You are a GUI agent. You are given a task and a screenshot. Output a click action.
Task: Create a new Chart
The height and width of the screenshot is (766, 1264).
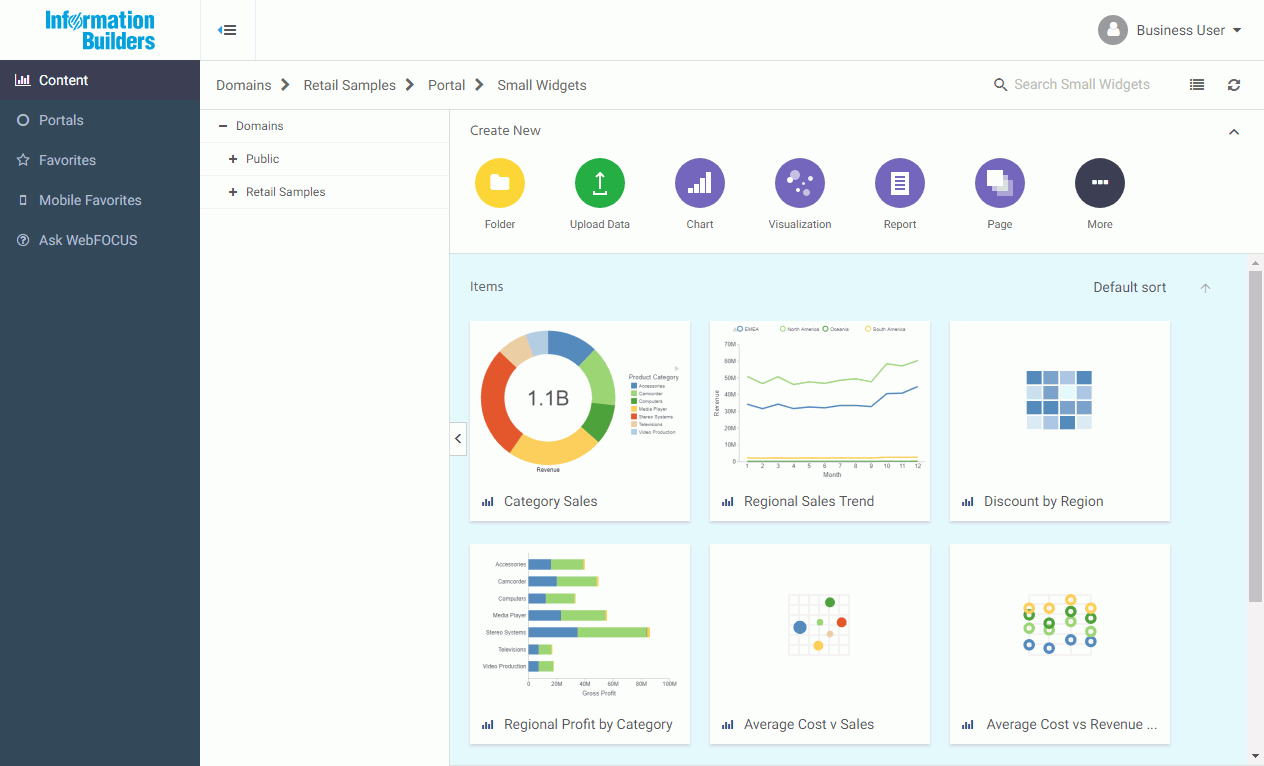click(700, 184)
